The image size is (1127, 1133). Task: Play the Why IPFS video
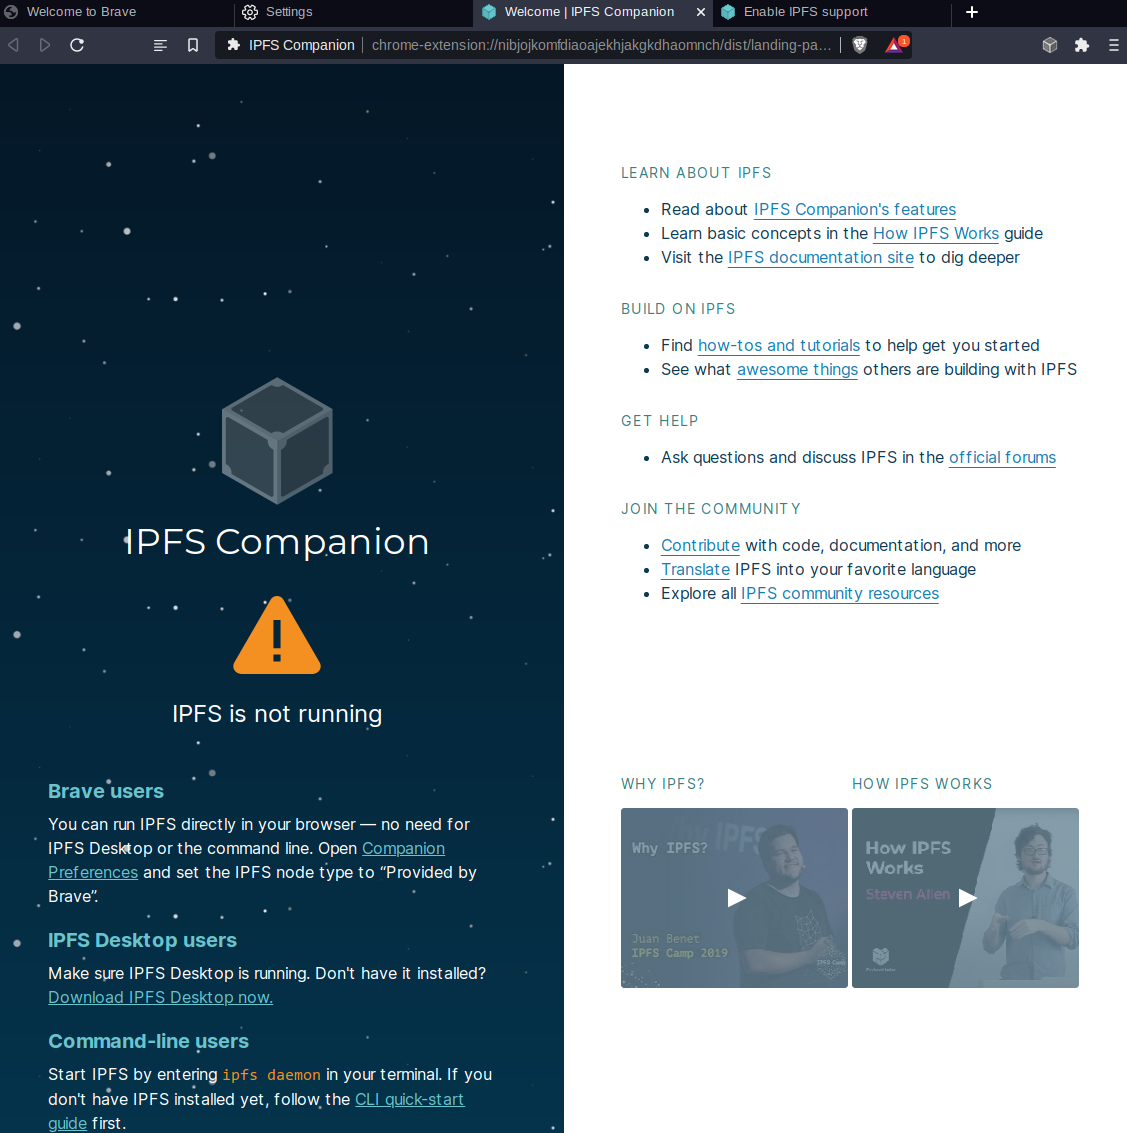point(735,898)
